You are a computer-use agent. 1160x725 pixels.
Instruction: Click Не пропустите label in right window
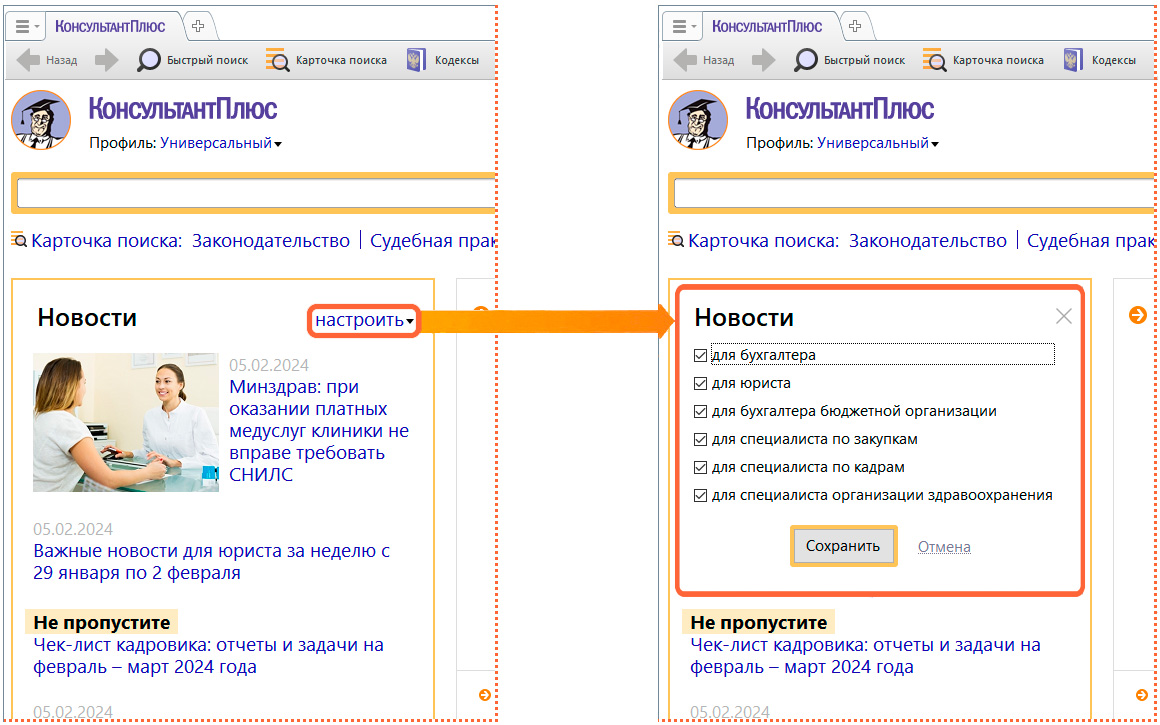(759, 622)
